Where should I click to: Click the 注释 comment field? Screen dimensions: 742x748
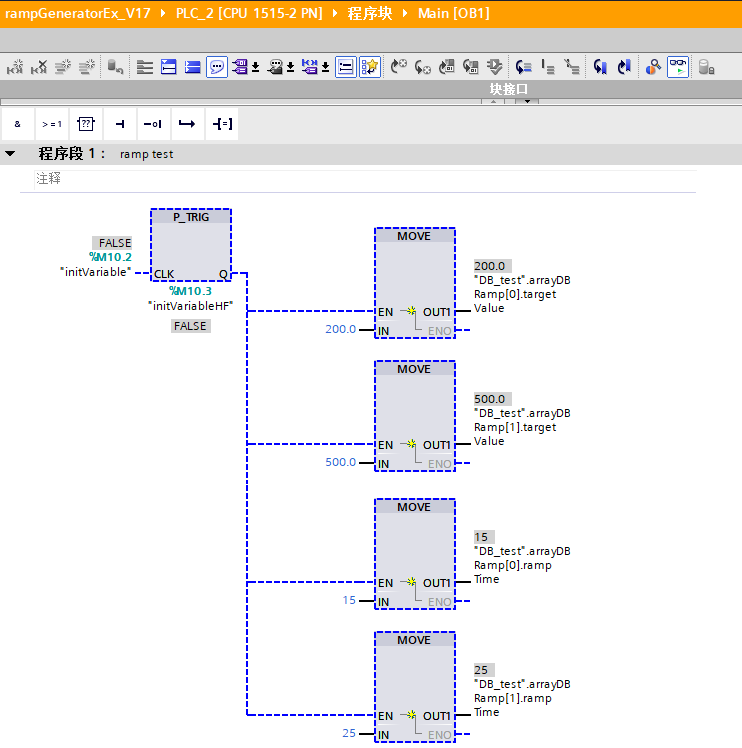(366, 179)
